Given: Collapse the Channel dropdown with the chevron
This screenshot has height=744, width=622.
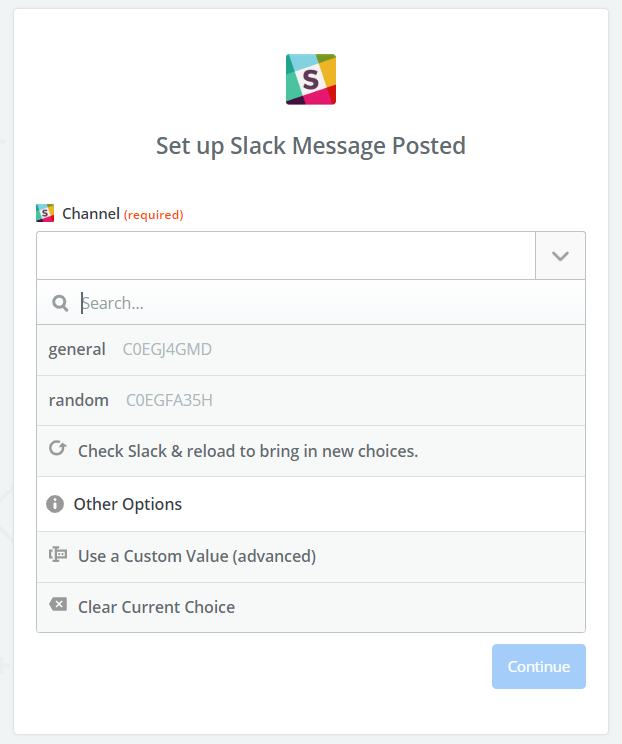Looking at the screenshot, I should click(x=560, y=256).
